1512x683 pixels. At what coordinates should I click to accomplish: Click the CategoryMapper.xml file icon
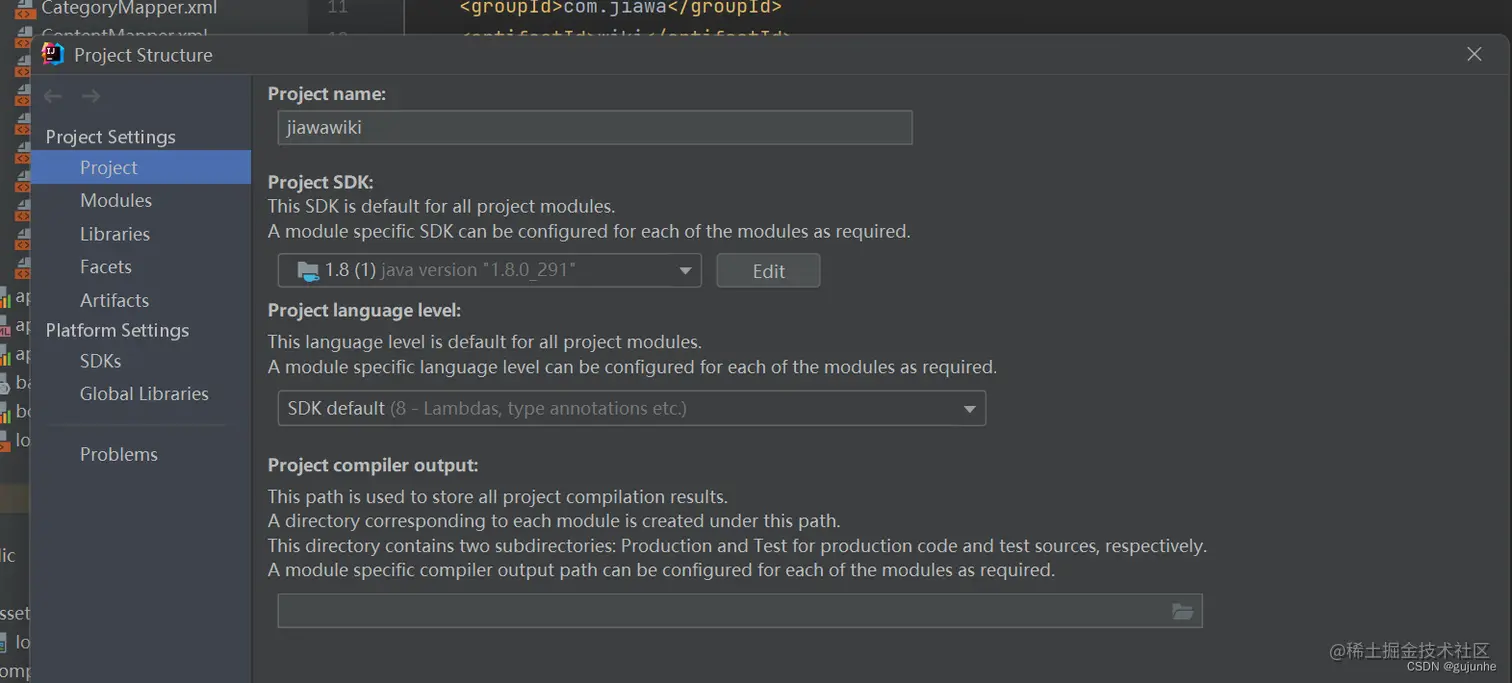pyautogui.click(x=24, y=9)
